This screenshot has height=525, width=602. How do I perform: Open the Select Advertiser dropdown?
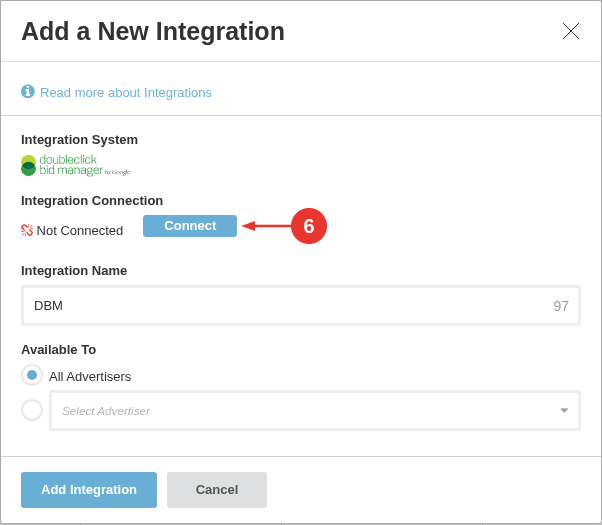click(315, 411)
